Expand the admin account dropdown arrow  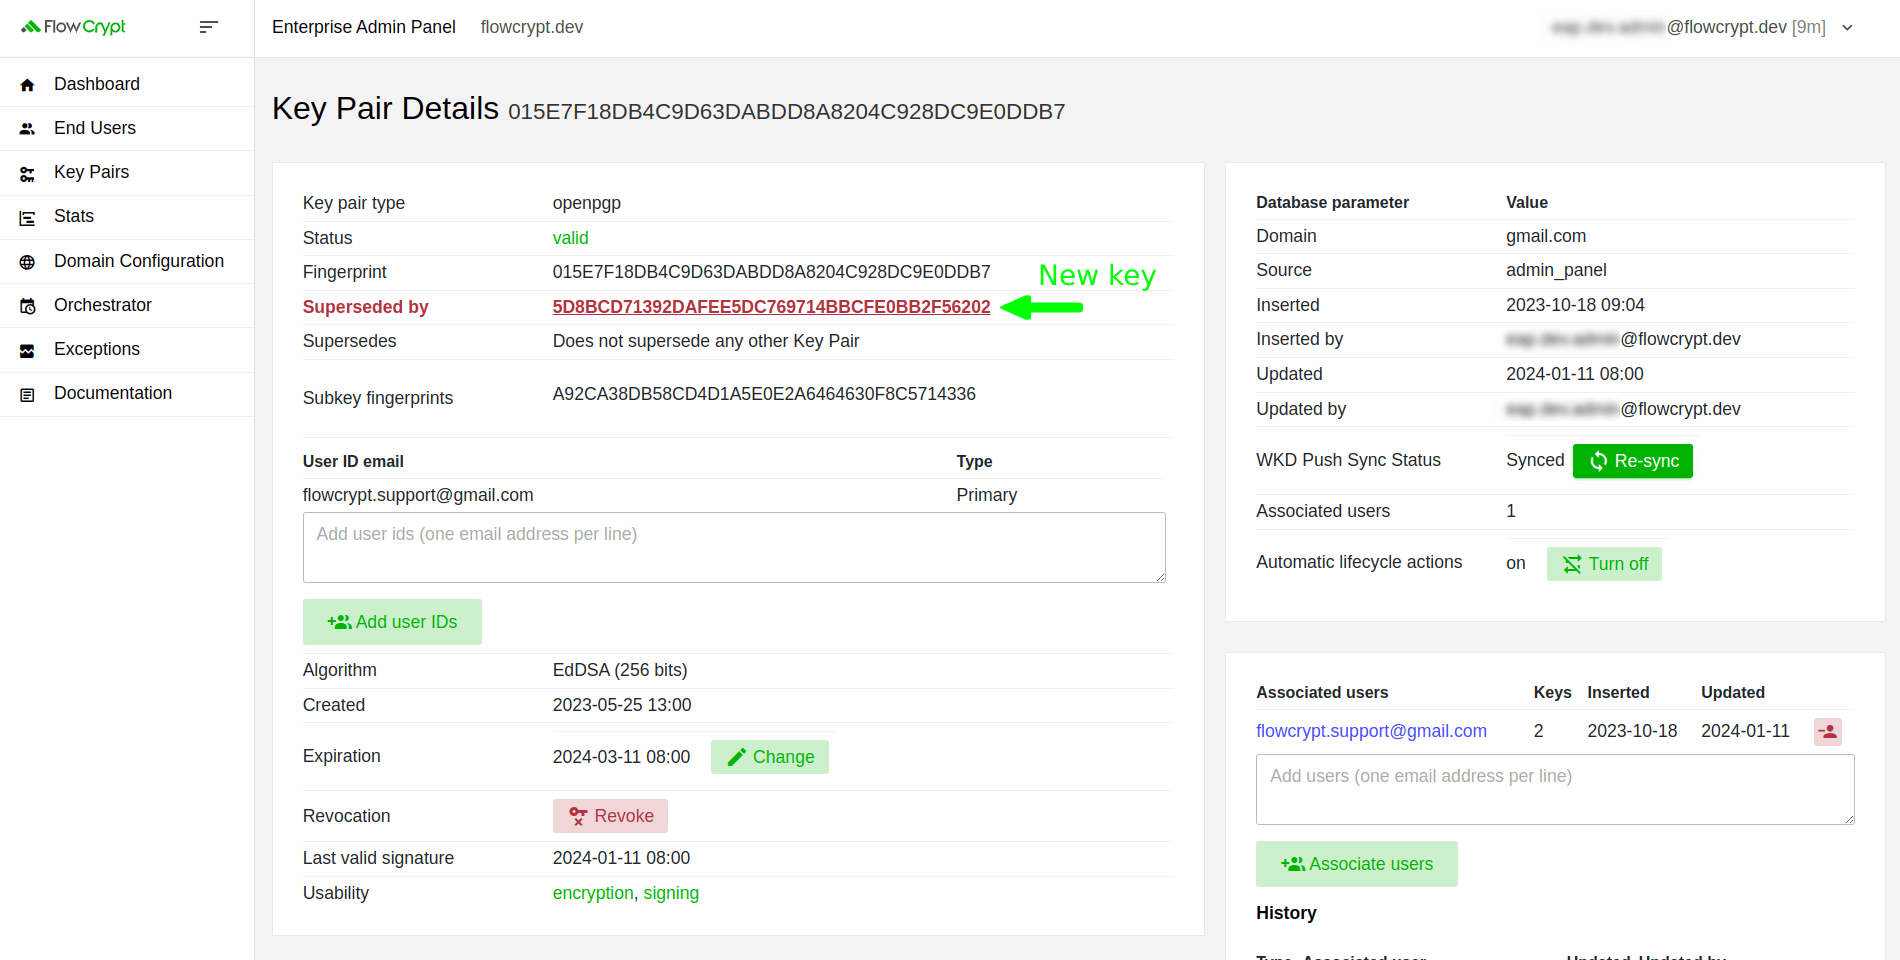[x=1847, y=28]
